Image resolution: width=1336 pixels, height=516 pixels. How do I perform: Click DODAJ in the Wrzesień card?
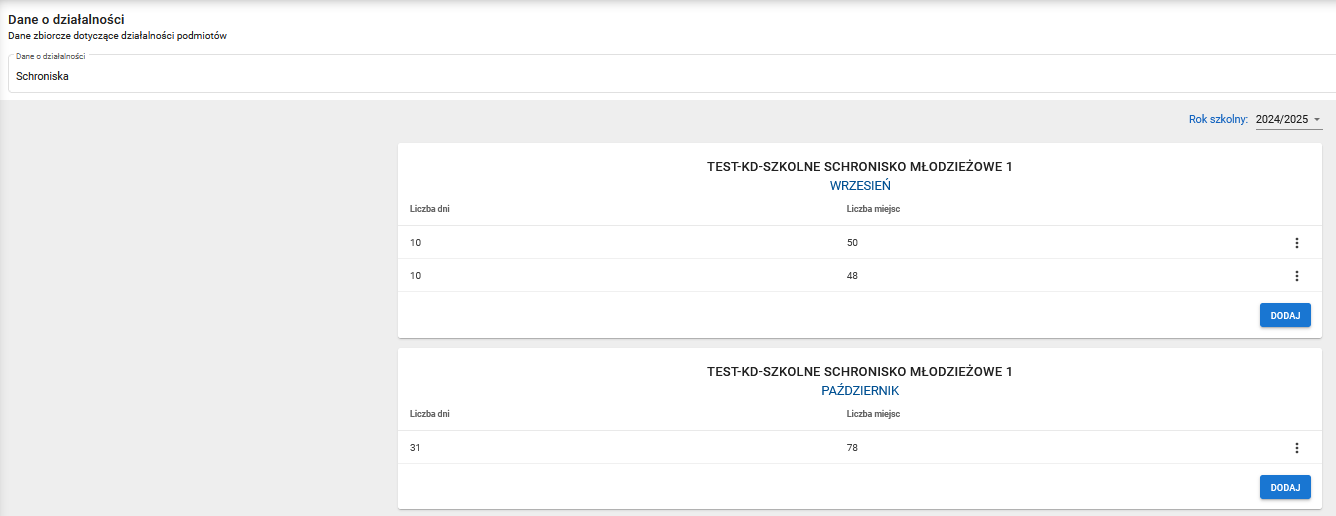click(1284, 315)
